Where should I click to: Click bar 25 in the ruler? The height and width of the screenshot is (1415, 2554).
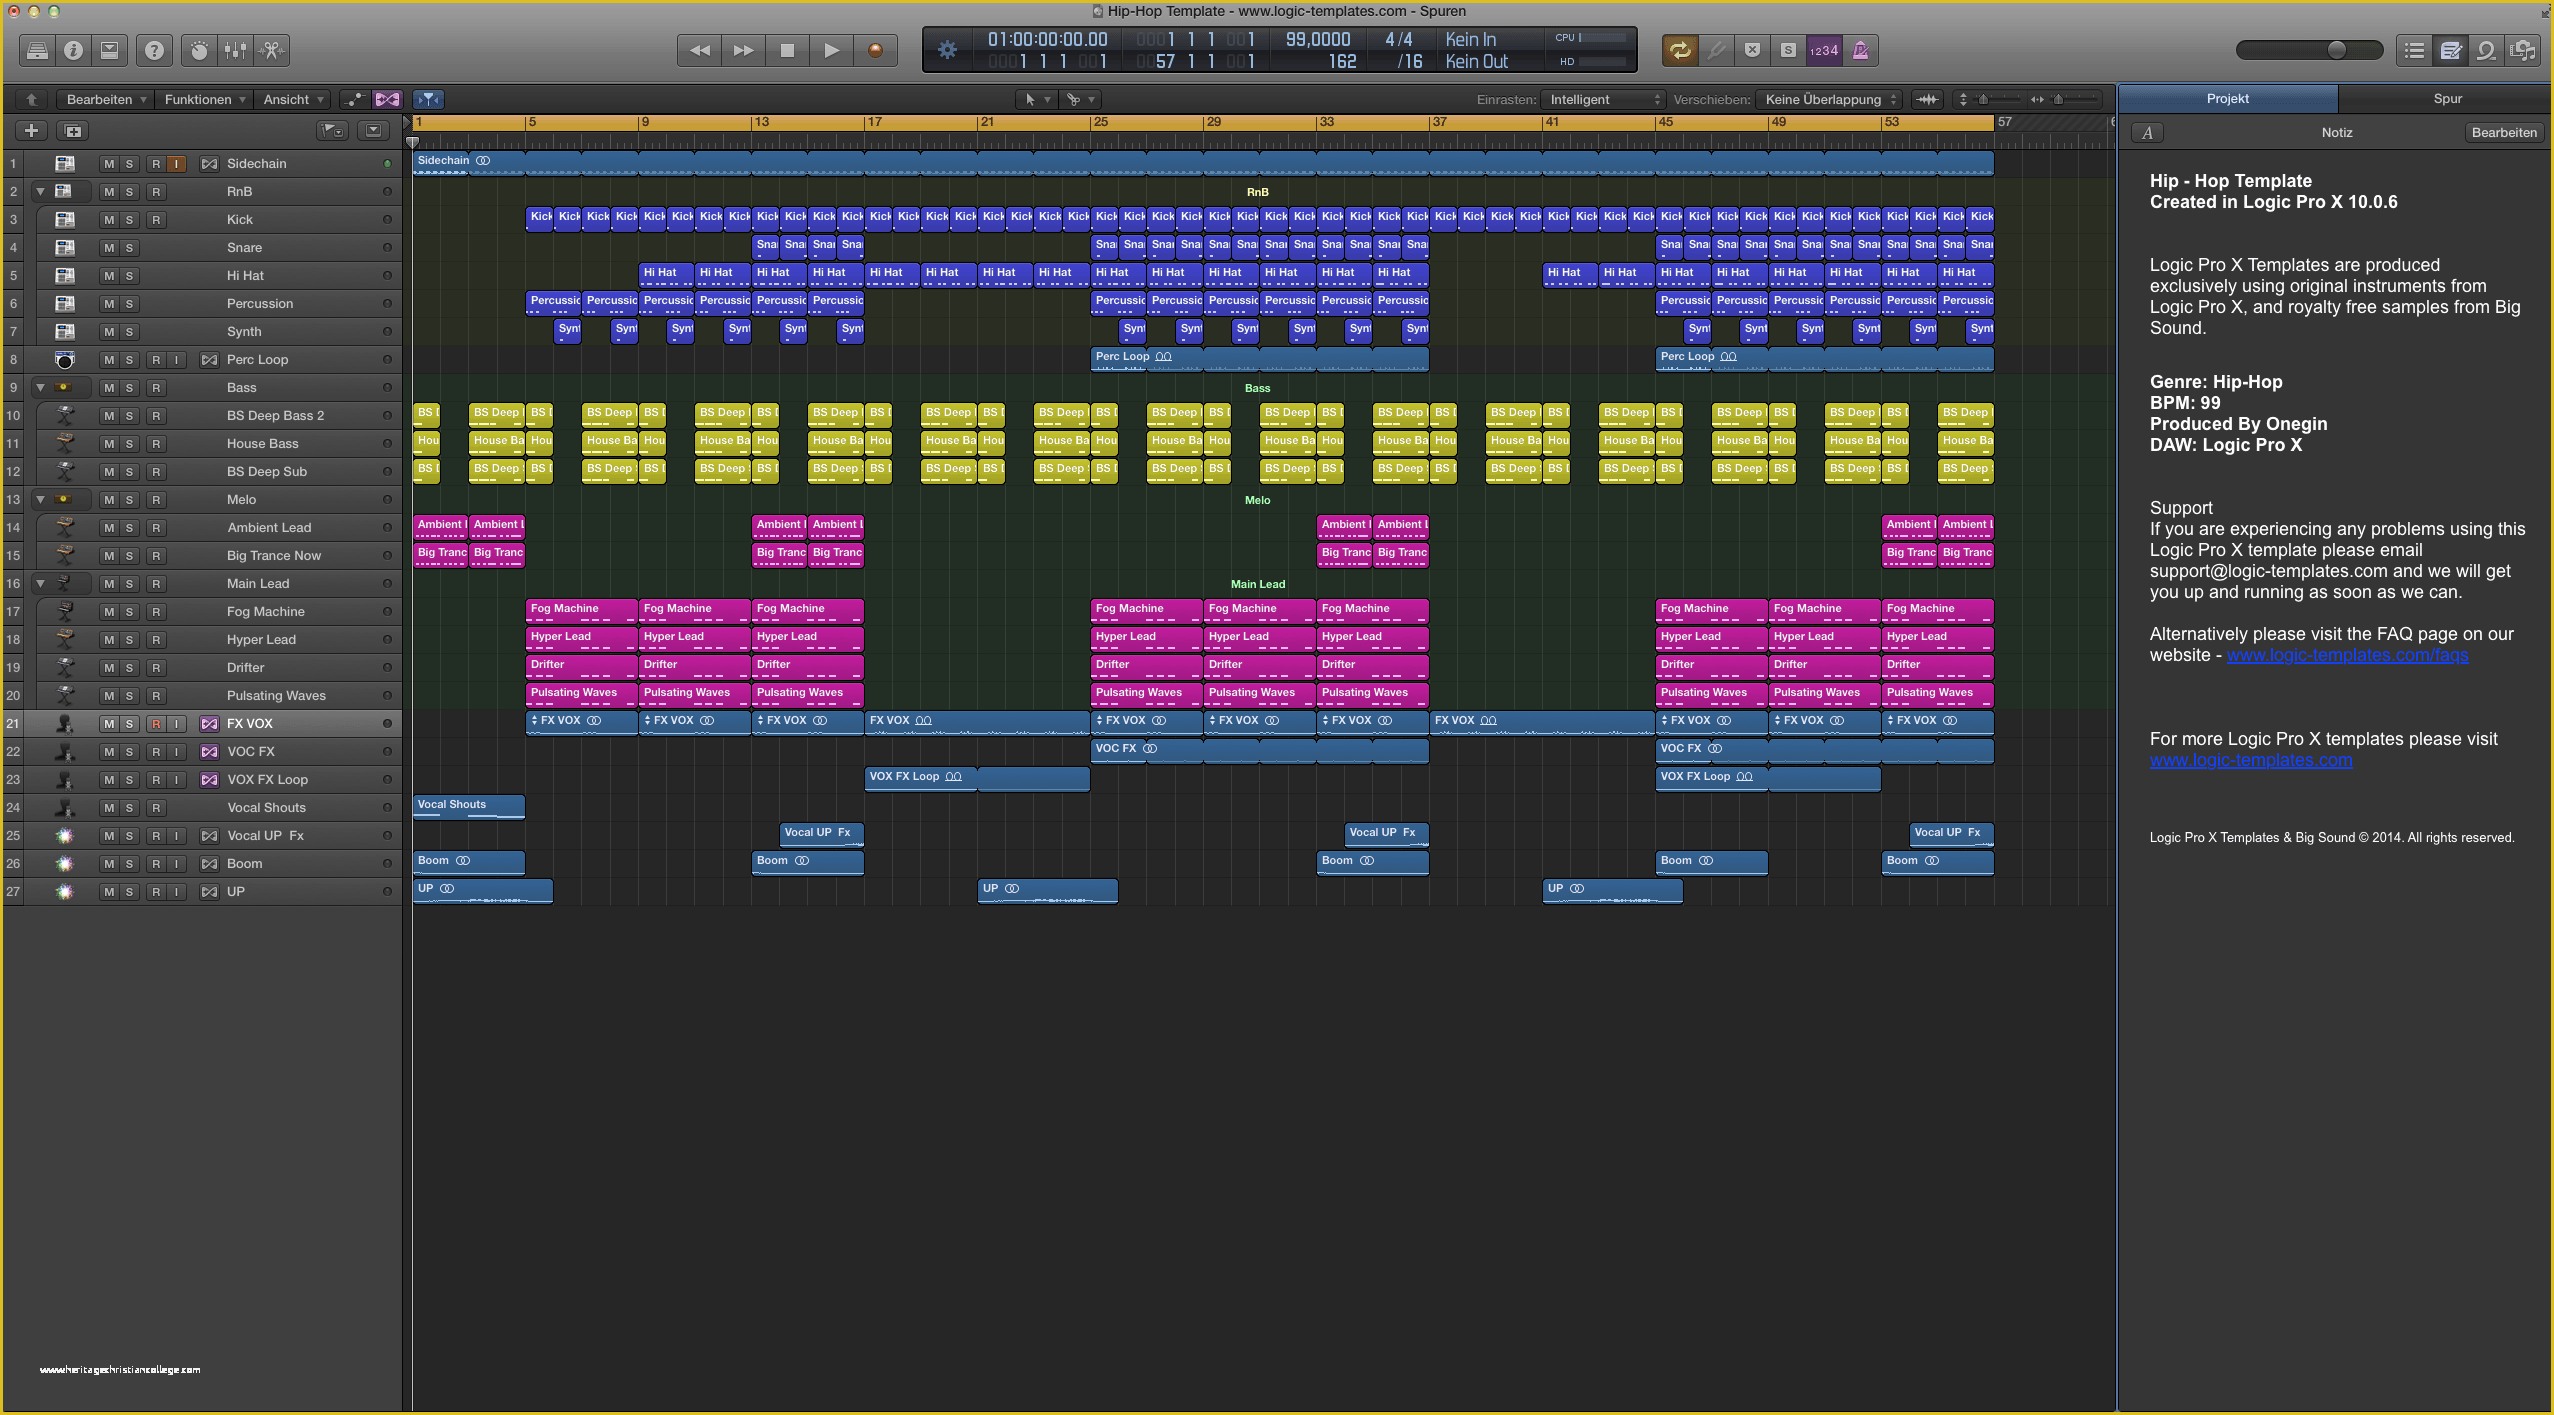[1100, 122]
